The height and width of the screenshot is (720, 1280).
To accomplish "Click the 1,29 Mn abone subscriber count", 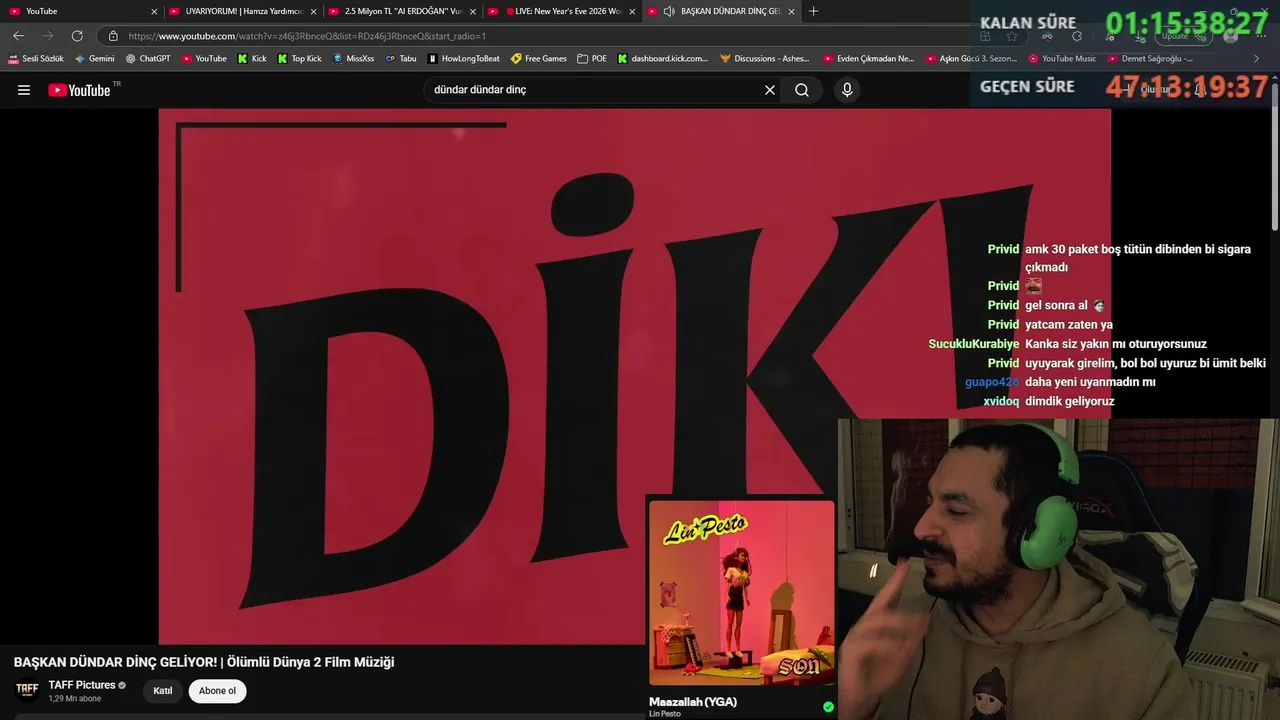I will 75,699.
